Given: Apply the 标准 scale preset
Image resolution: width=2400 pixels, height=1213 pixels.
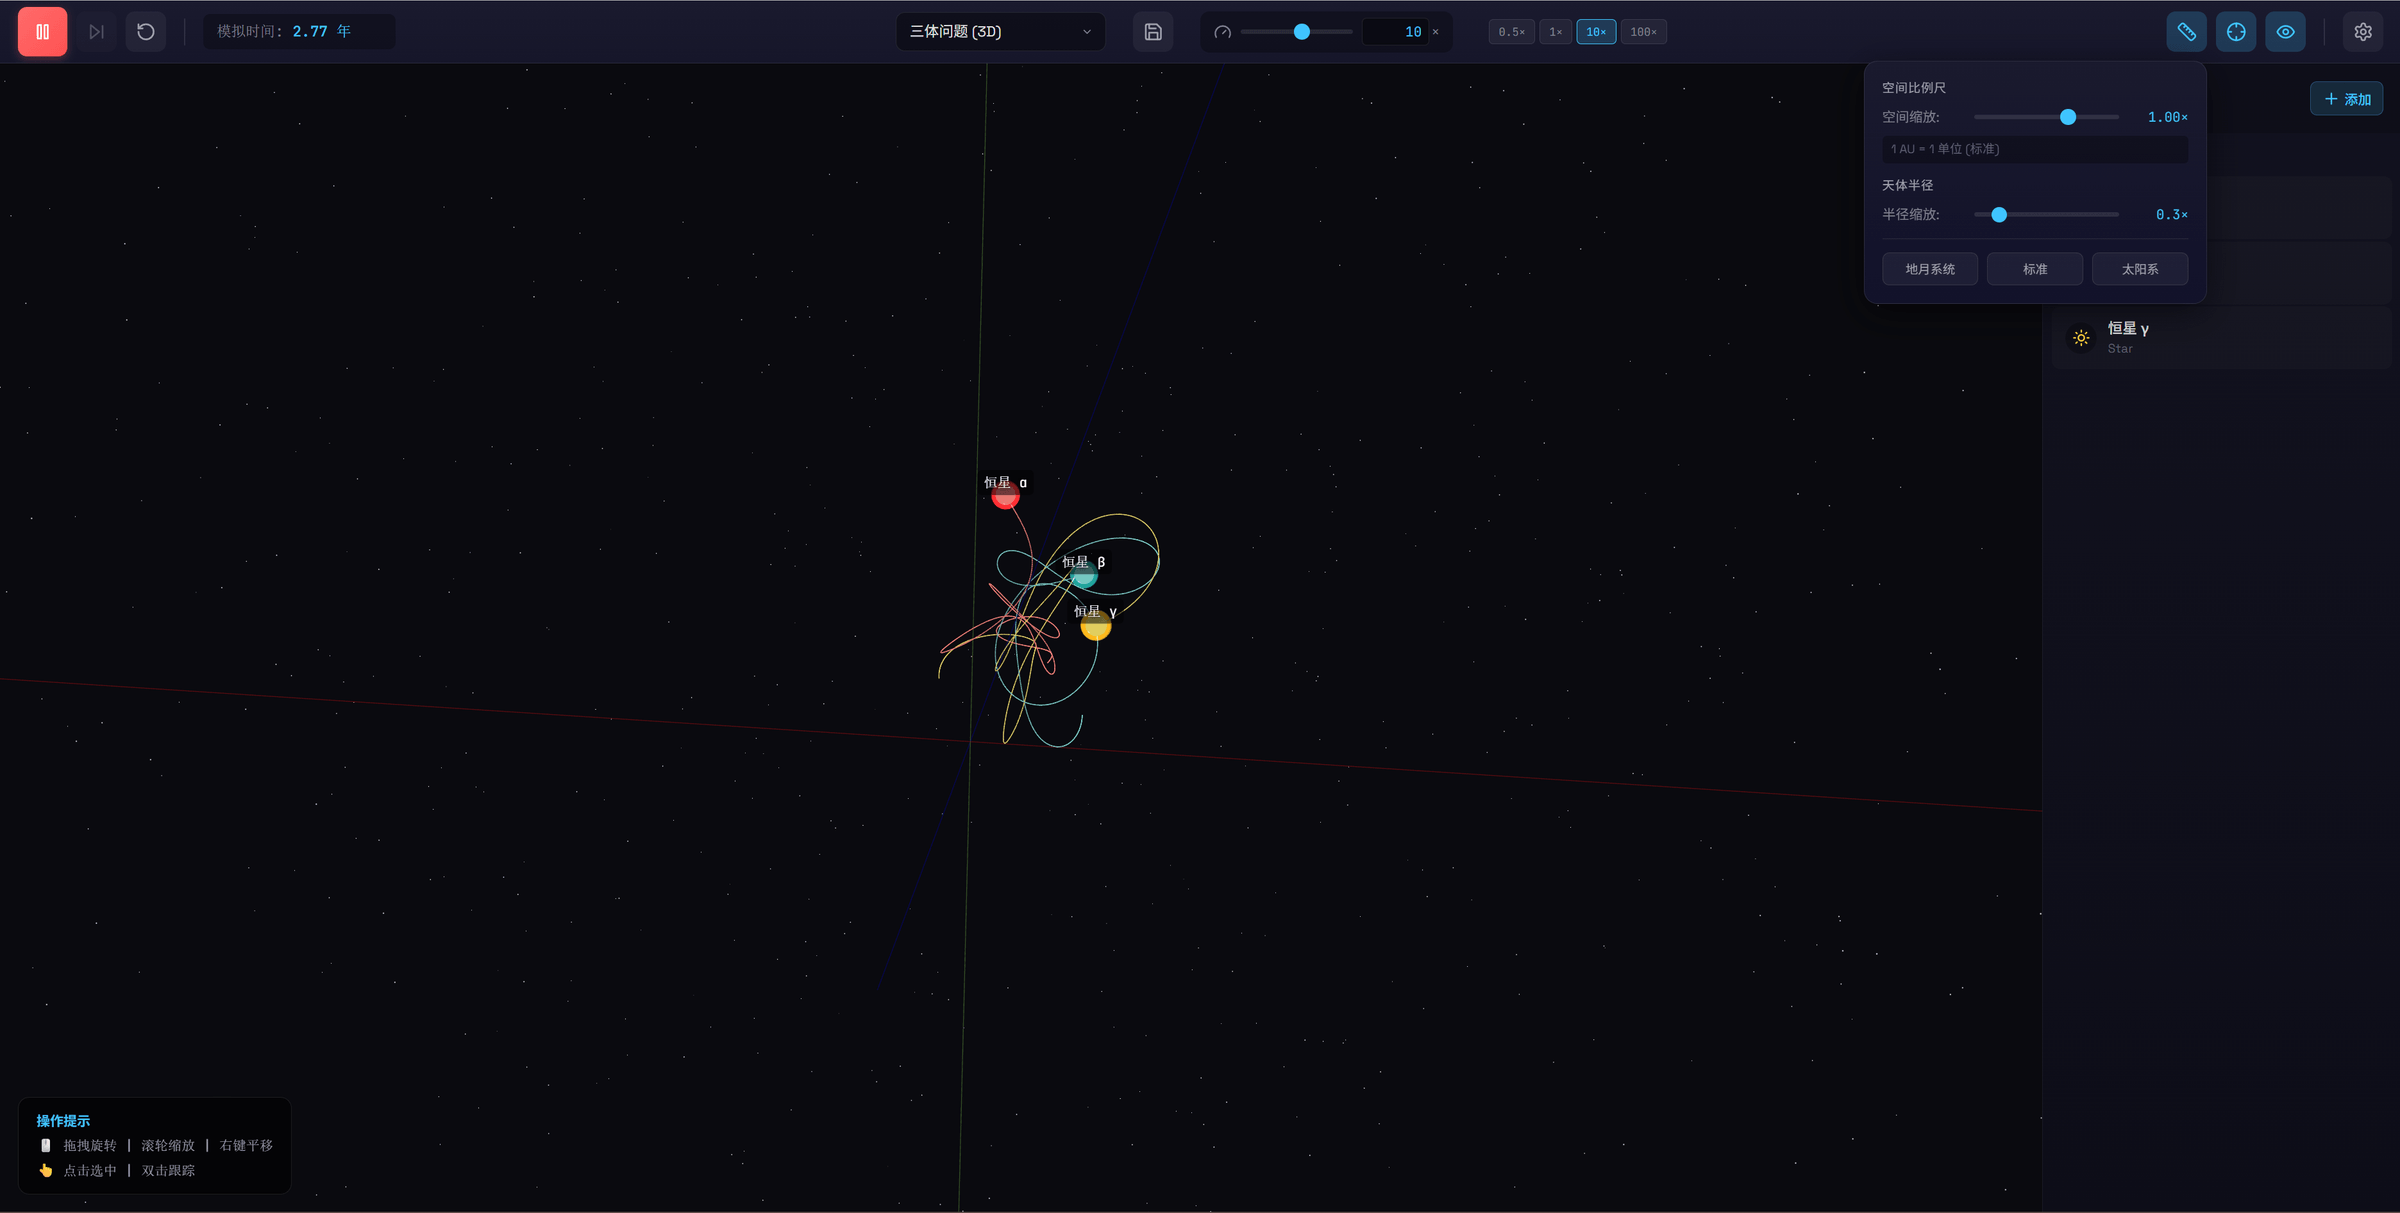Looking at the screenshot, I should coord(2035,269).
